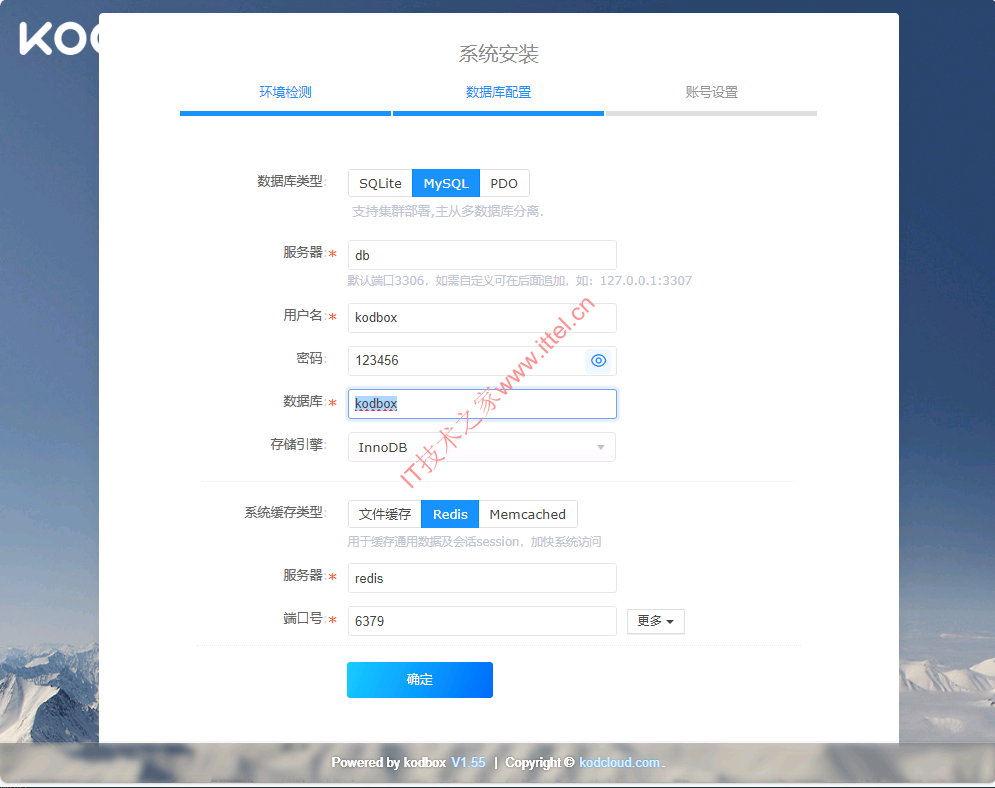The height and width of the screenshot is (788, 995).
Task: Focus the 密码 field showing 123456
Action: pyautogui.click(x=482, y=360)
